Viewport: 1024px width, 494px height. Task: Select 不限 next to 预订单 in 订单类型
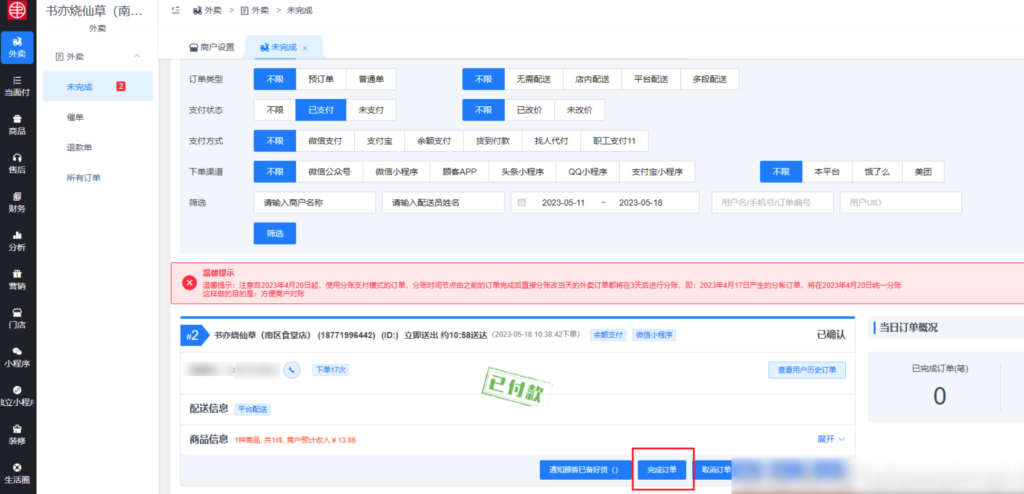[x=274, y=79]
